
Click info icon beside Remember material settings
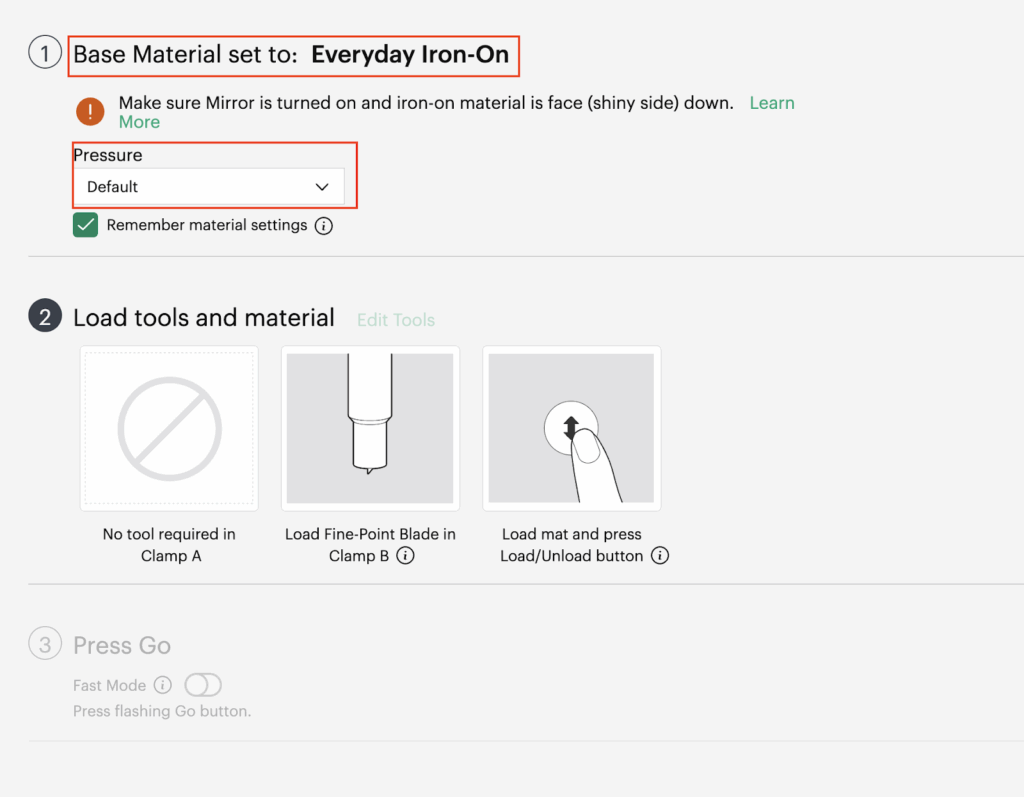click(x=323, y=226)
